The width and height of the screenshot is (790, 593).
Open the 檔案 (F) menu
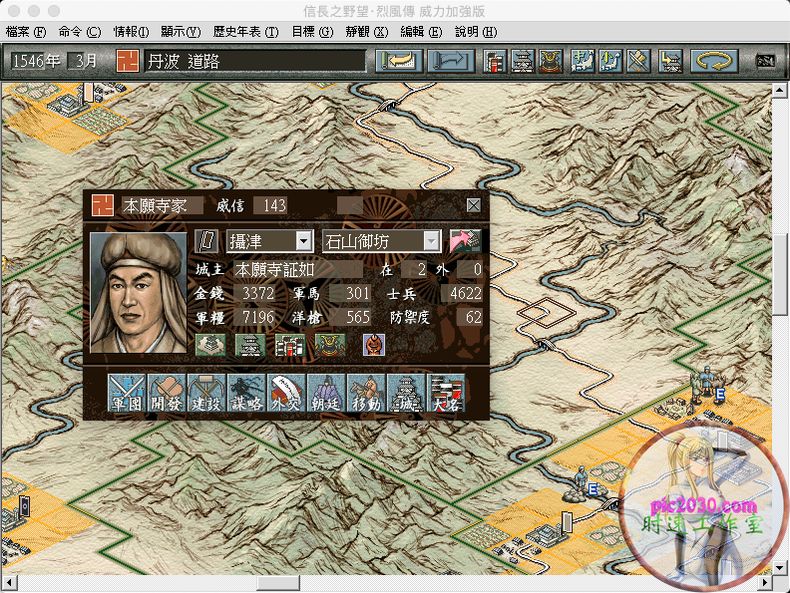(x=26, y=32)
